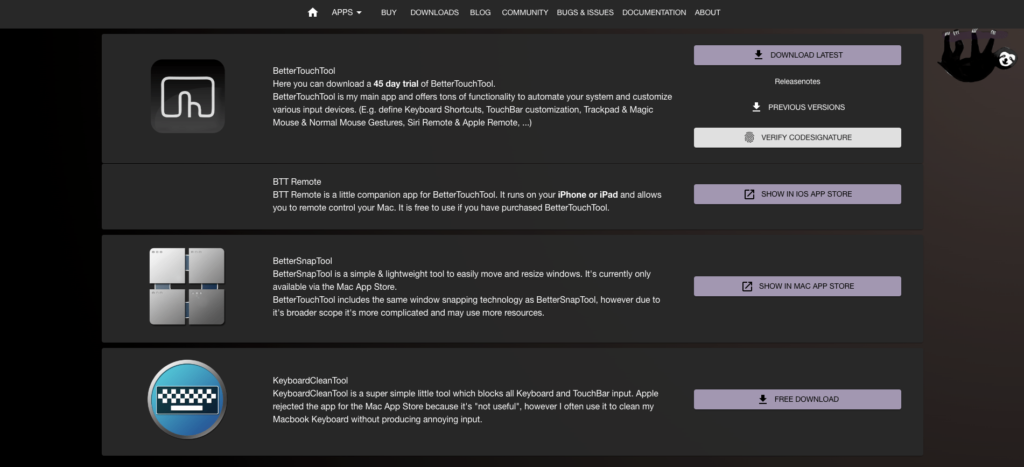This screenshot has width=1024, height=467.
Task: Go to the DOWNLOADS menu item
Action: [434, 12]
